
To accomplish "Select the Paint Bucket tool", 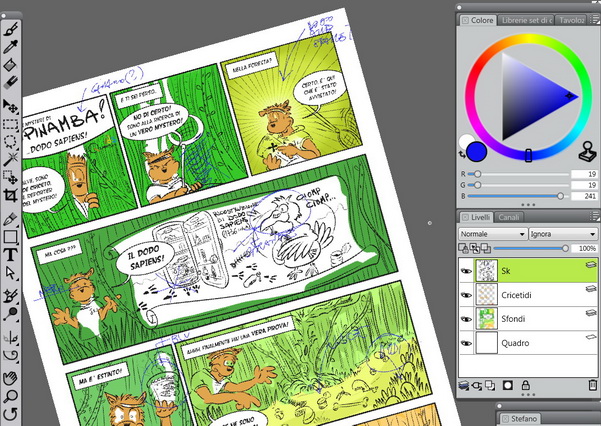I will (x=11, y=64).
